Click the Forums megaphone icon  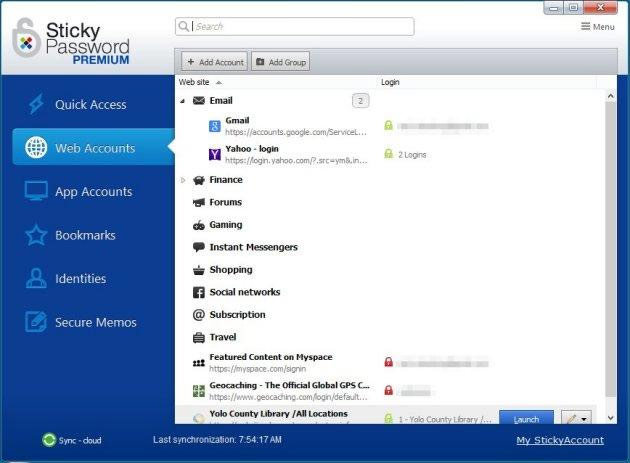(x=199, y=203)
